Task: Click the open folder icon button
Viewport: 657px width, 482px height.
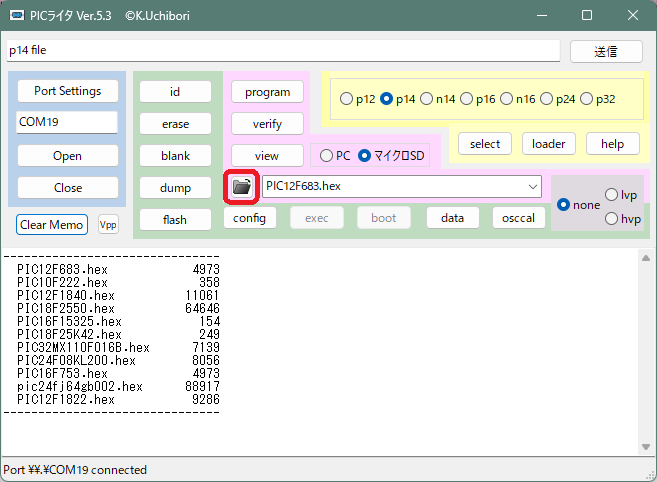Action: point(241,187)
